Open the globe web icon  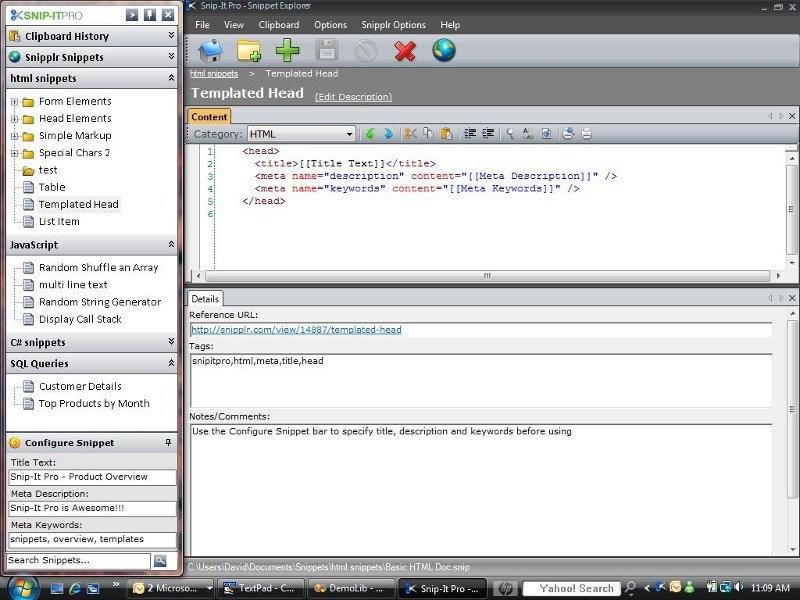(446, 52)
